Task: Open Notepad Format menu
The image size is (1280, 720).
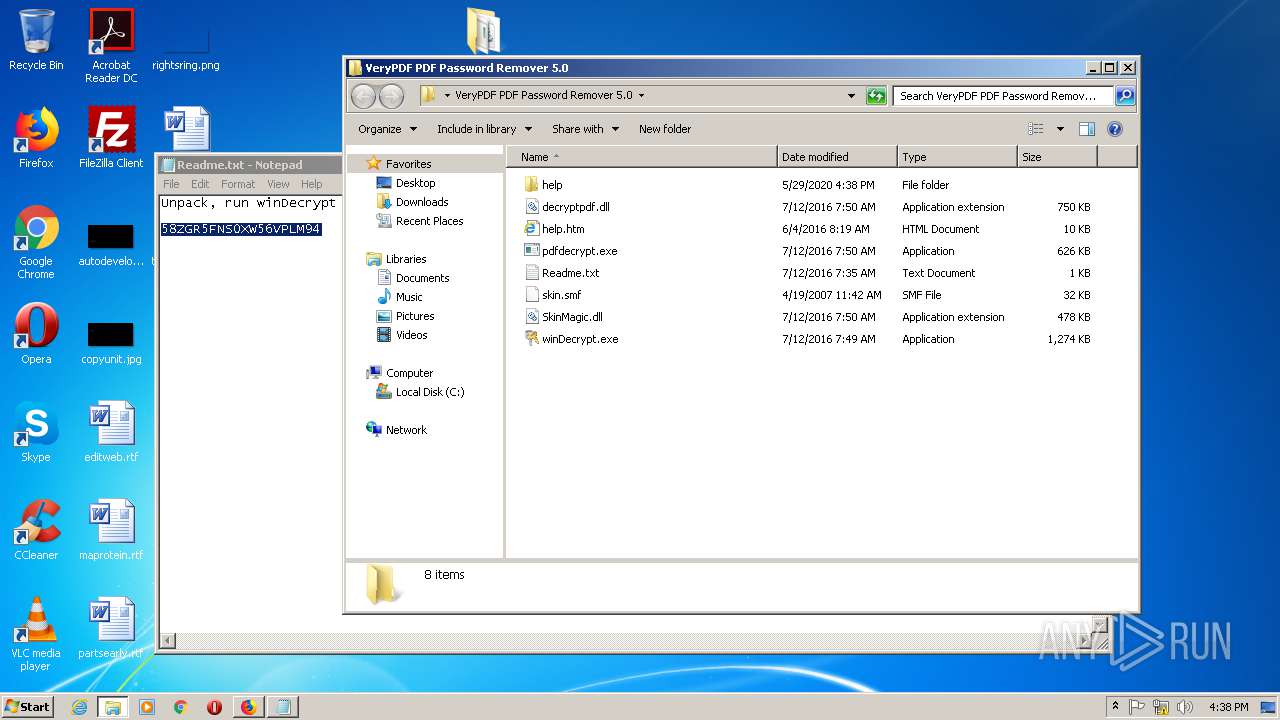Action: click(238, 184)
